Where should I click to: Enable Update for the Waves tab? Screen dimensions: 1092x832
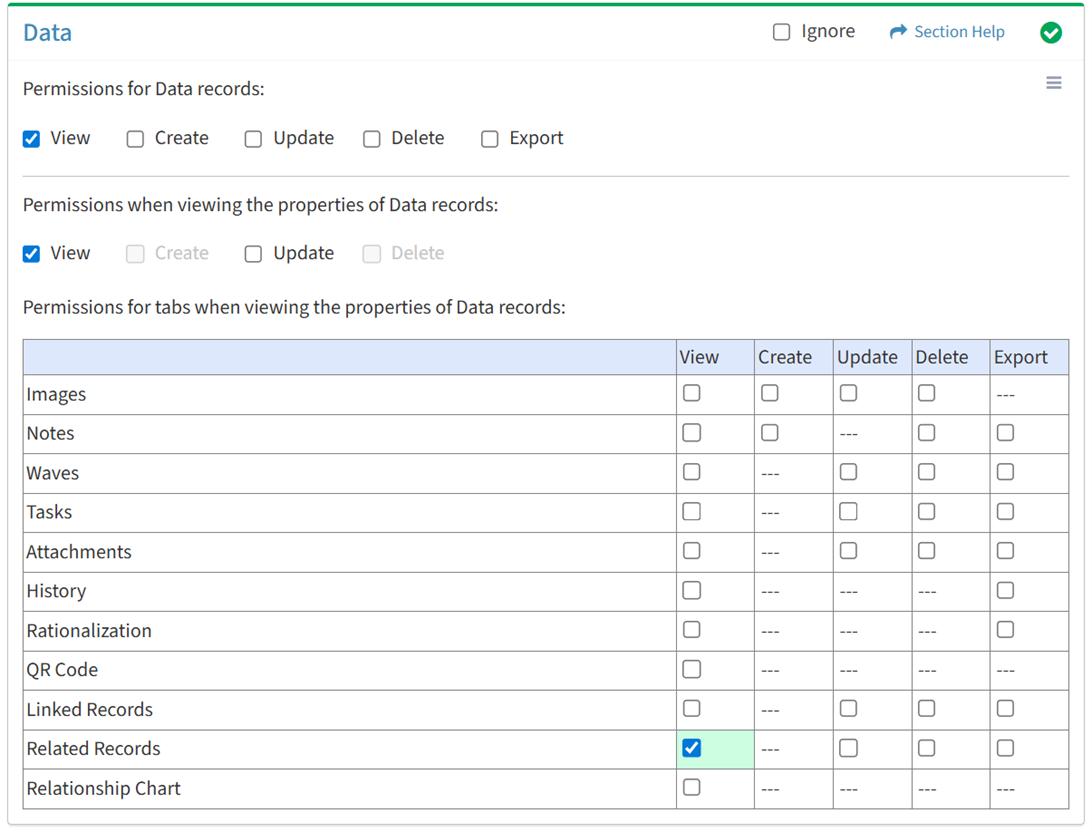pos(848,472)
